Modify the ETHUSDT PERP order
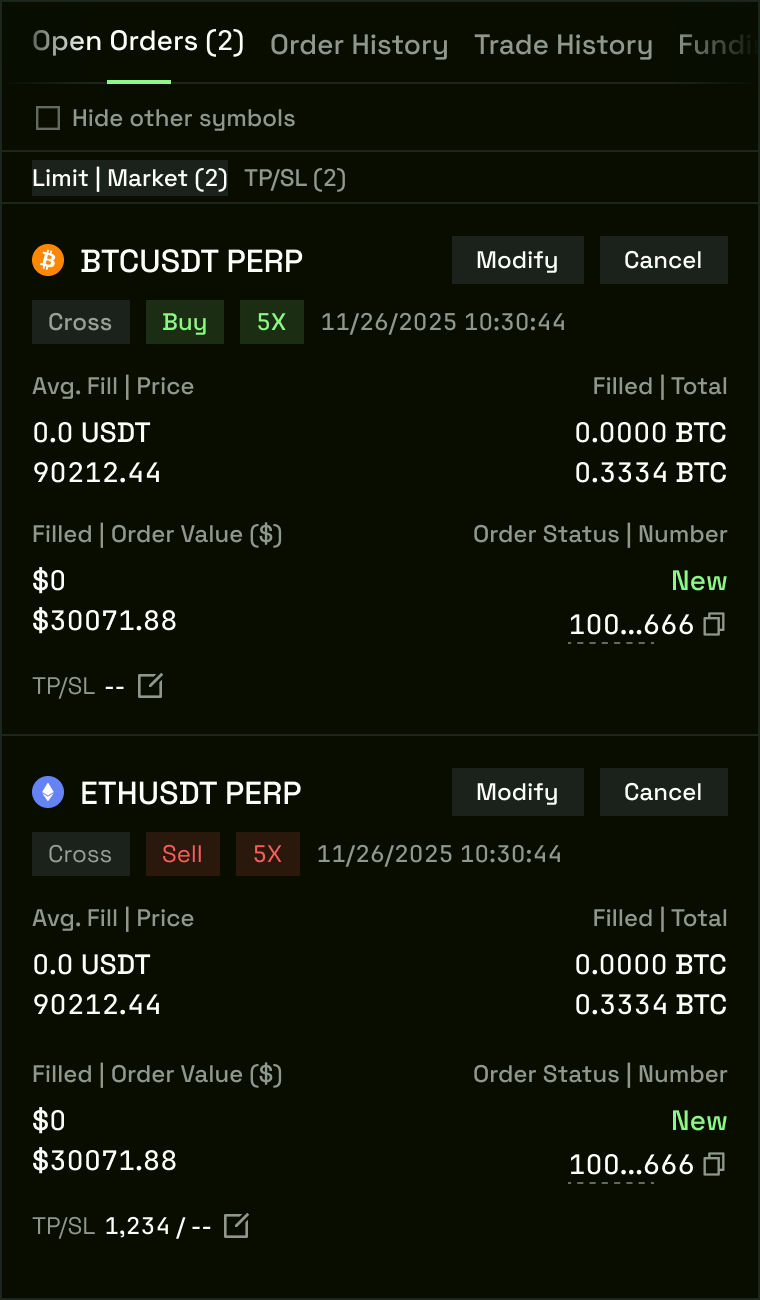Screen dimensions: 760x1300 (x=517, y=793)
